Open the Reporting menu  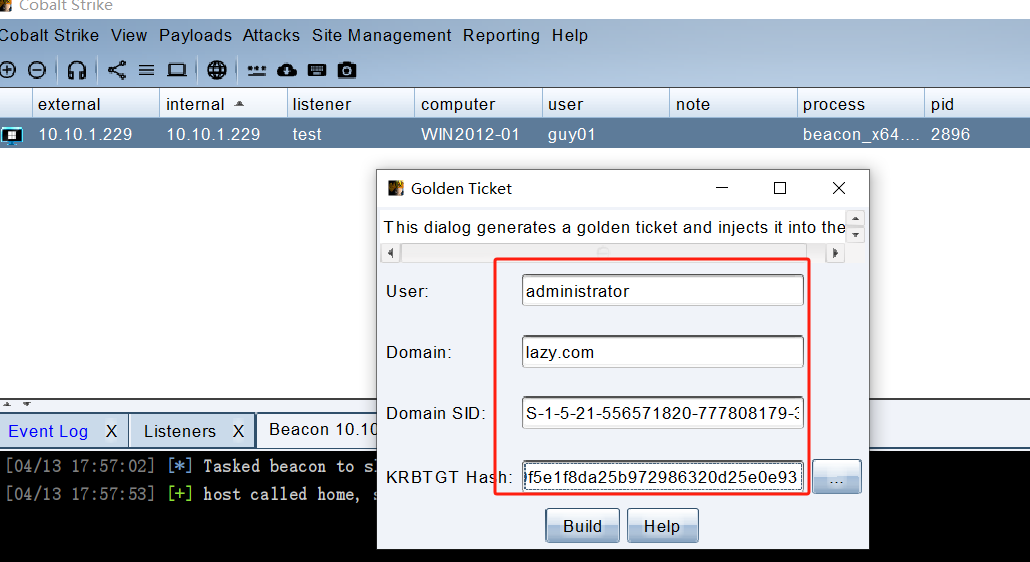click(x=501, y=35)
